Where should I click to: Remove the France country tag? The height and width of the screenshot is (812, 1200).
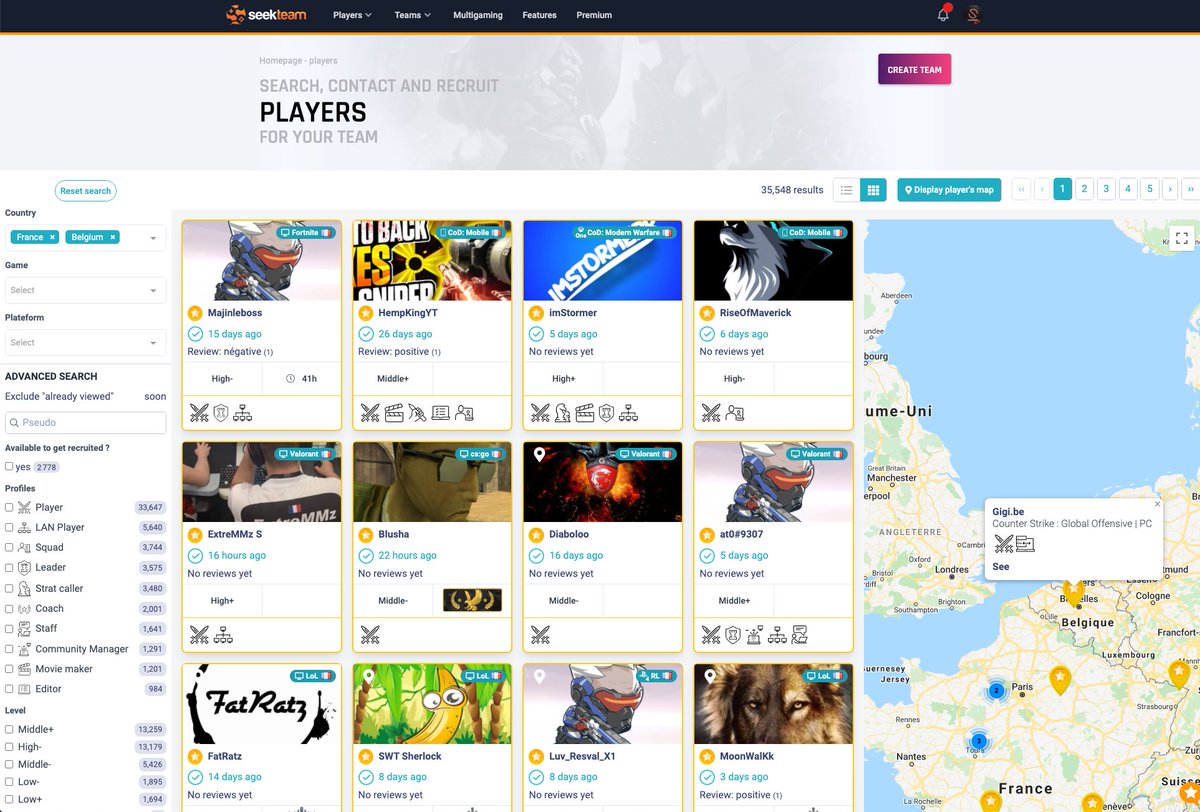pyautogui.click(x=52, y=237)
